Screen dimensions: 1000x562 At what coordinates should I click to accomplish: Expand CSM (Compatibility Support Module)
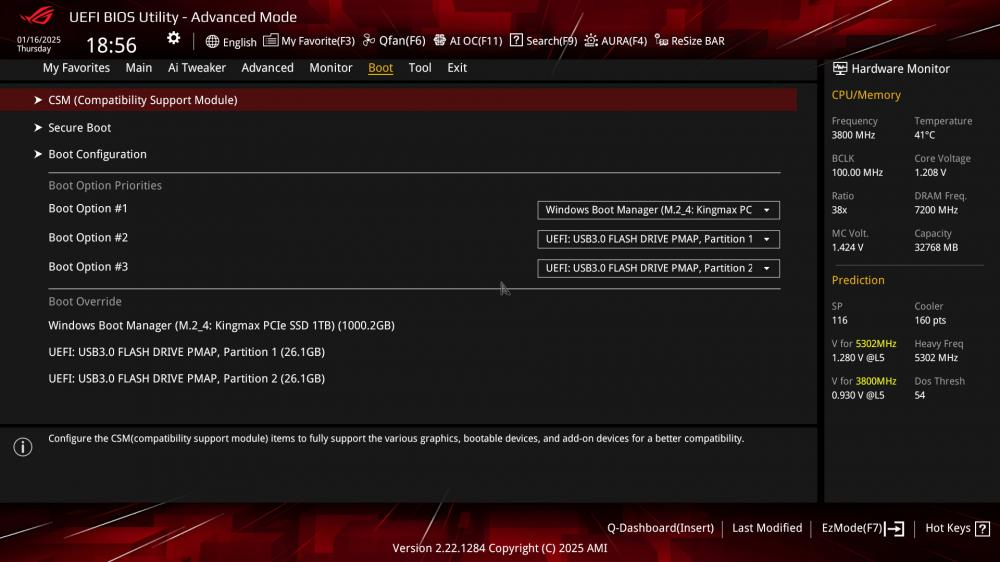[398, 100]
